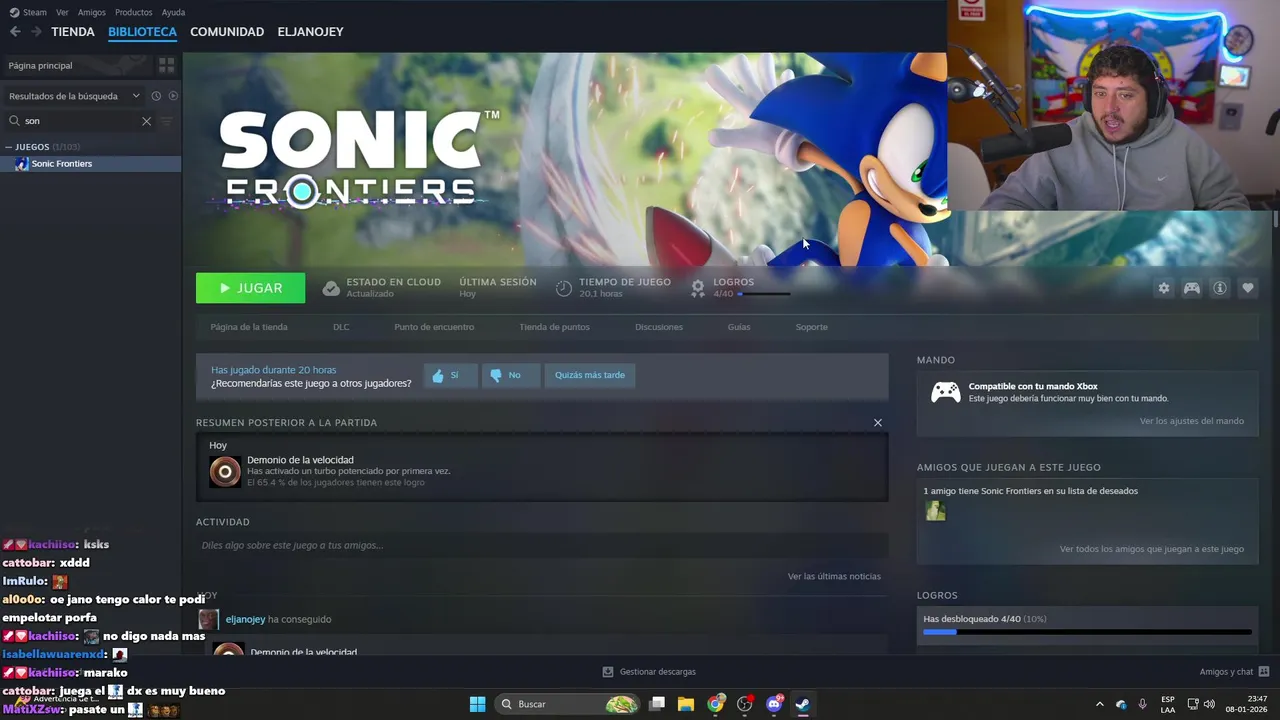Open advanced filter options icon
The height and width of the screenshot is (720, 1280).
click(x=167, y=121)
